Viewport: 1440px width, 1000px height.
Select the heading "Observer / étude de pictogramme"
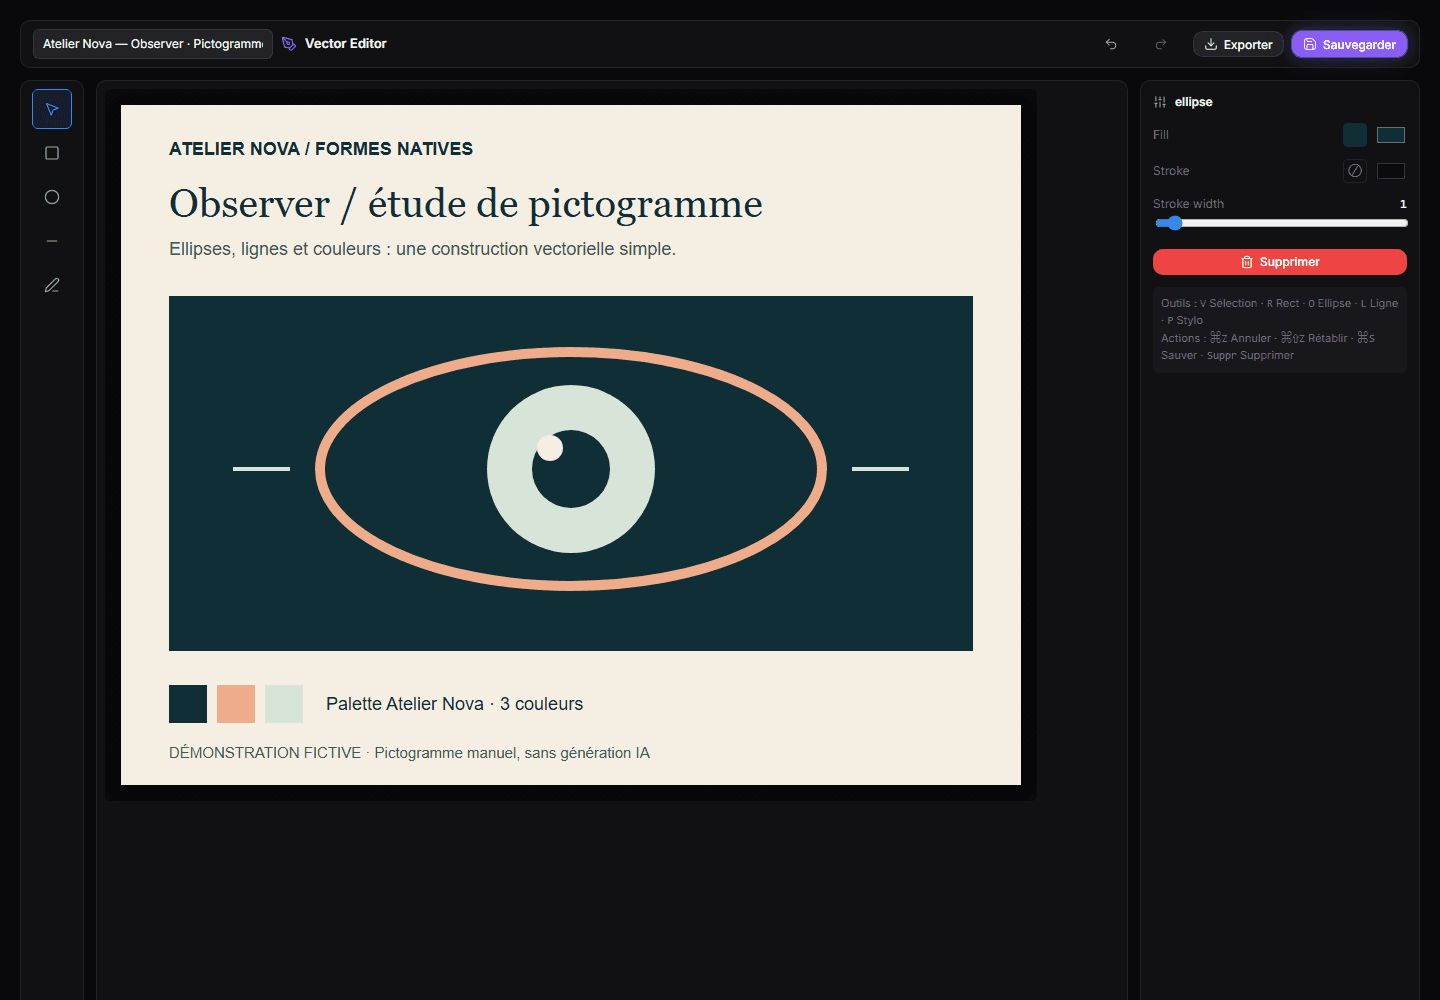[x=466, y=204]
